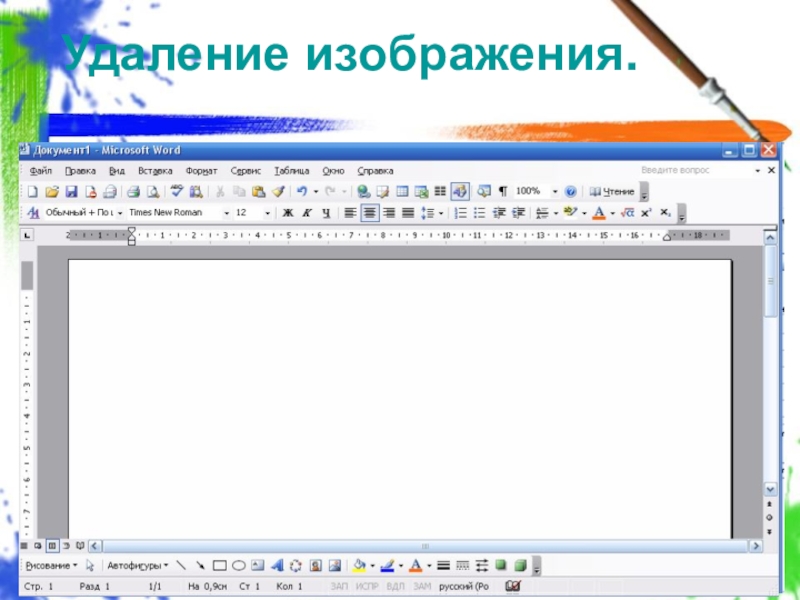Run spelling and grammar check icon
Image resolution: width=800 pixels, height=600 pixels.
pos(177,192)
